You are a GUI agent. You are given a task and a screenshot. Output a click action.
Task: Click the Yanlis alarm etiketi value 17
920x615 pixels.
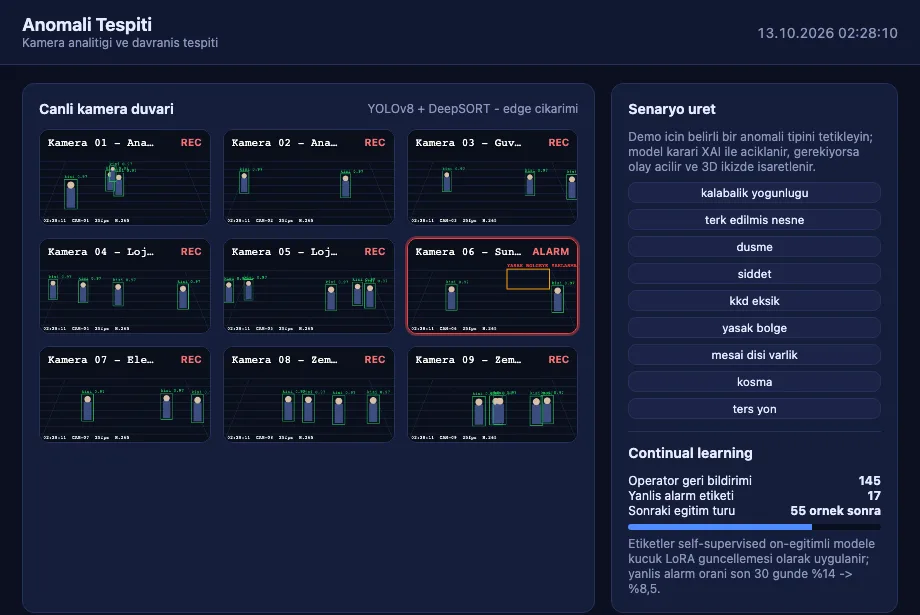click(x=874, y=496)
